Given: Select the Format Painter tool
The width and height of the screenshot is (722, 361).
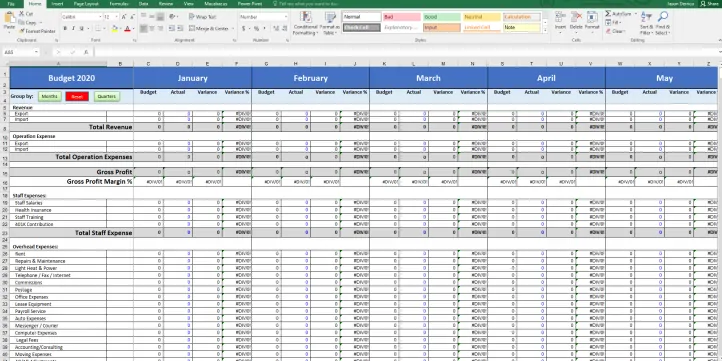Looking at the screenshot, I should (x=37, y=31).
